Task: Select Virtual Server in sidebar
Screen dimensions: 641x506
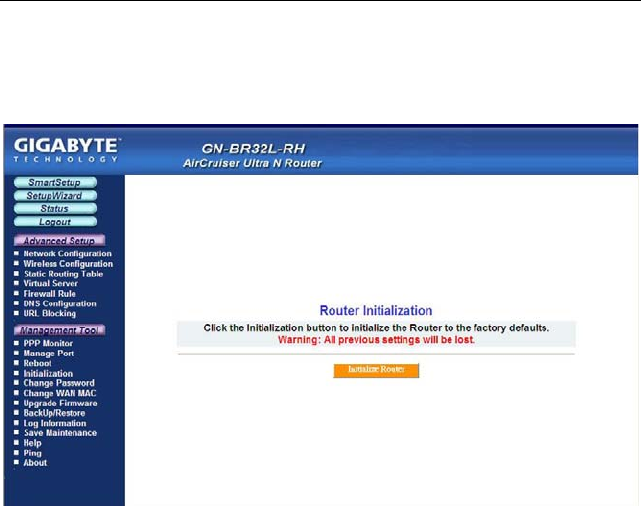Action: coord(50,283)
